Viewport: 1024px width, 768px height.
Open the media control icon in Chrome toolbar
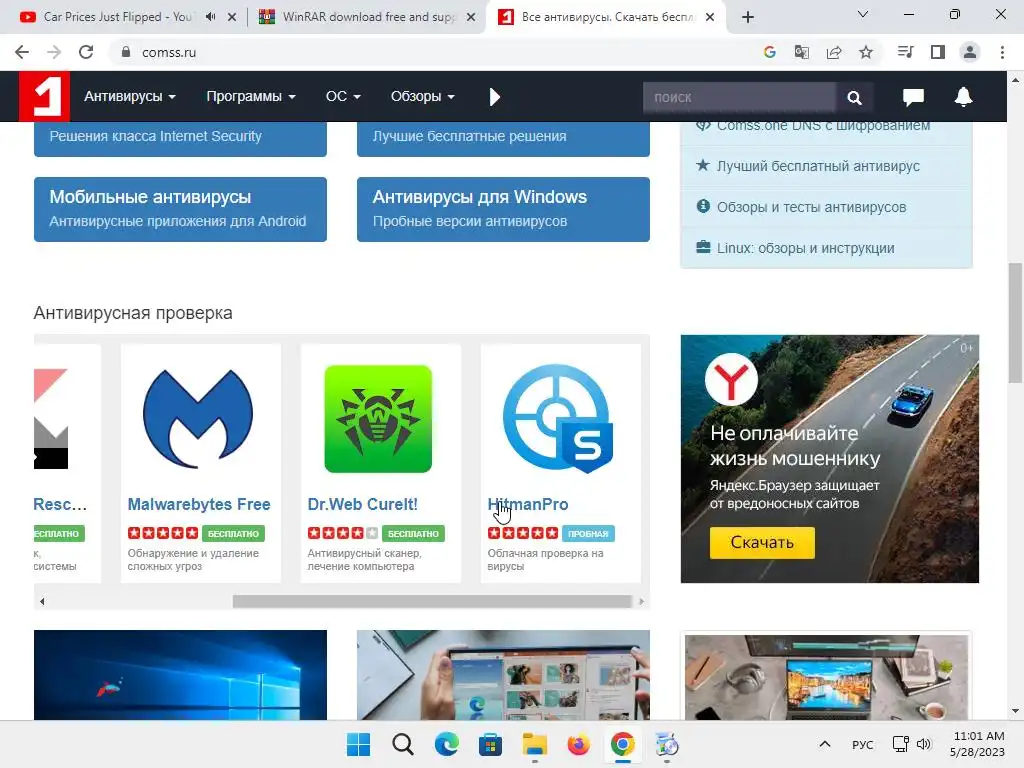(x=905, y=52)
